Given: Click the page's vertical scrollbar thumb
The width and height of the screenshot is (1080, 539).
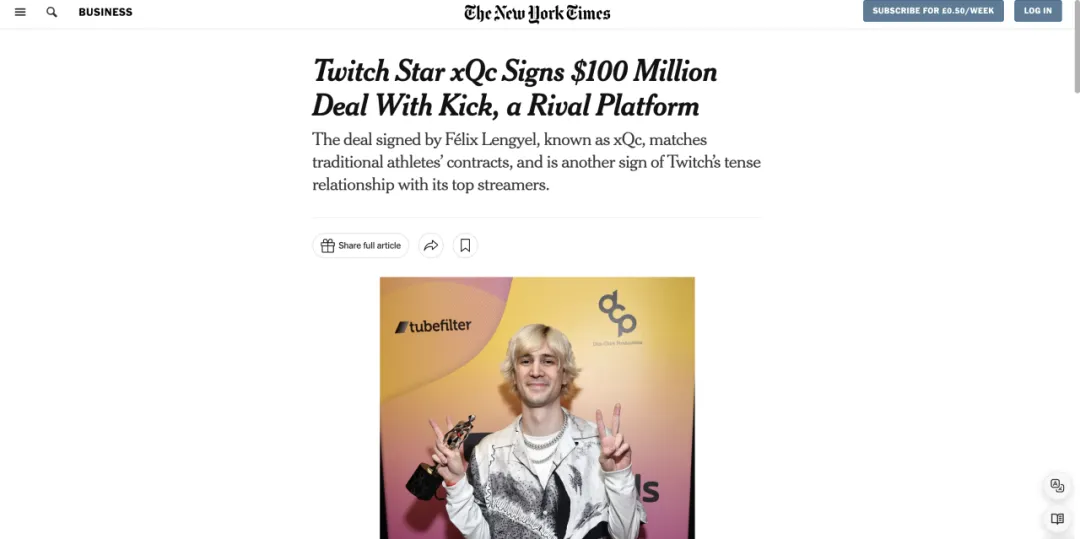Looking at the screenshot, I should 1077,46.
